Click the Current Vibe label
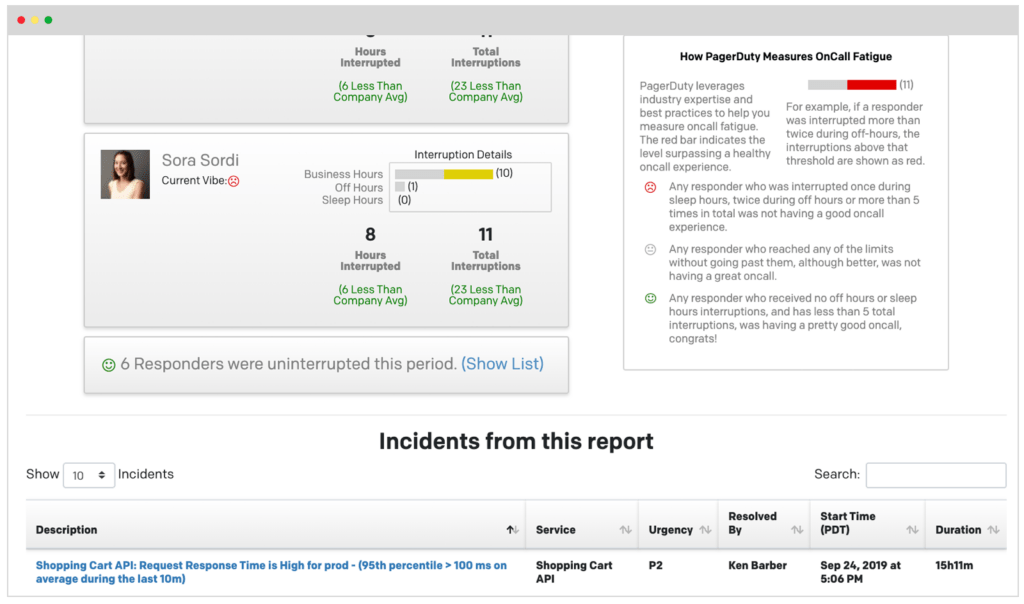Screen dimensions: 1024x604 (x=194, y=181)
